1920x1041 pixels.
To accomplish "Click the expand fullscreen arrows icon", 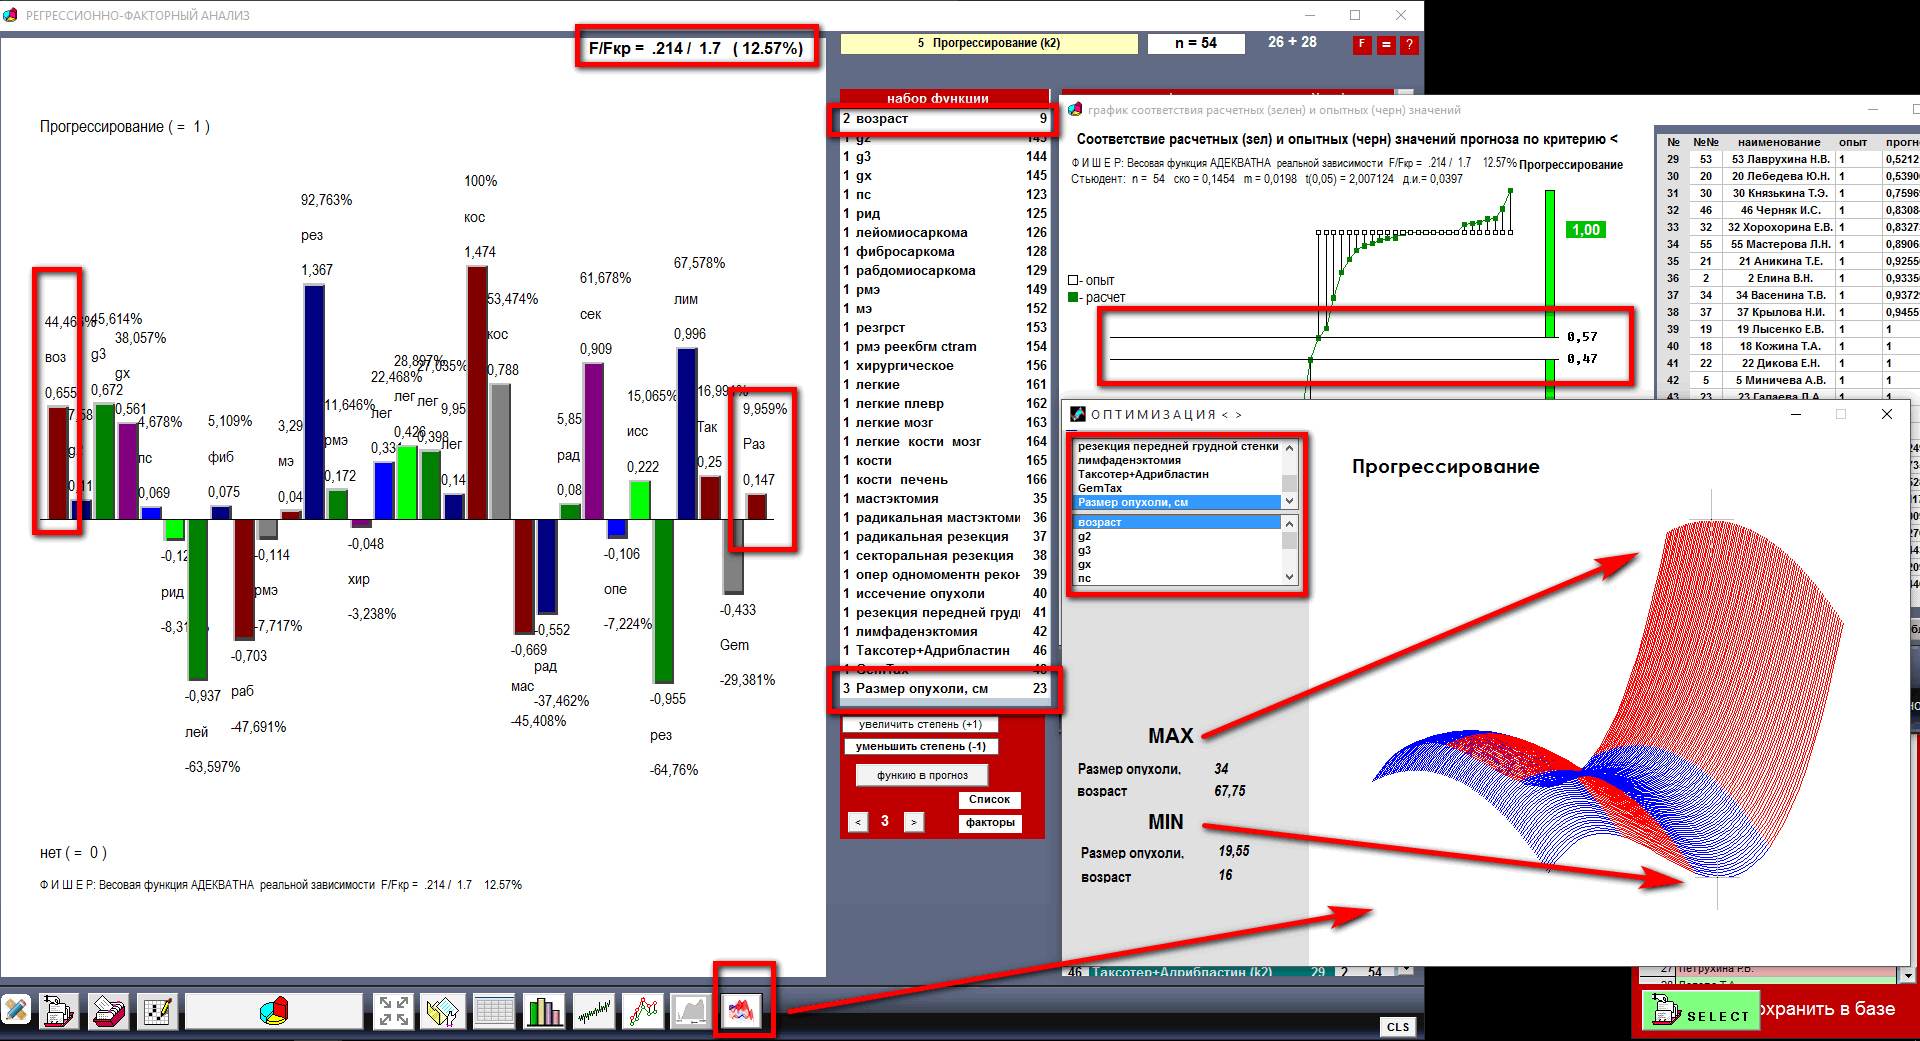I will tap(393, 1011).
